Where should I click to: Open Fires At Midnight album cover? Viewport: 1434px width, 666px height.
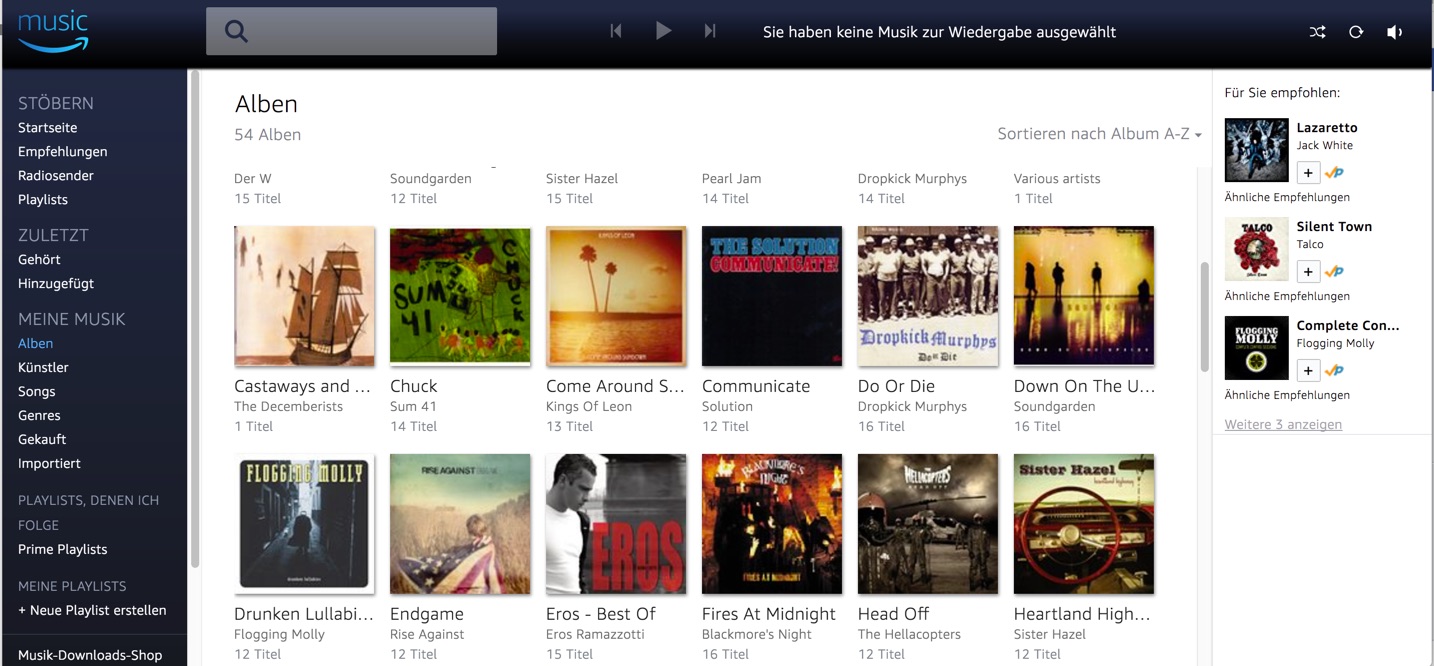click(x=772, y=524)
